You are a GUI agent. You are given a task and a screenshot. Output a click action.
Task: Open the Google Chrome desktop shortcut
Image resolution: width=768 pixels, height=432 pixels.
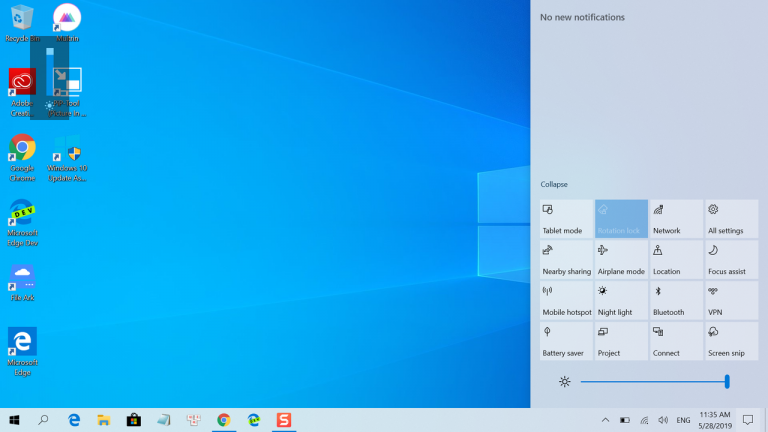coord(22,158)
